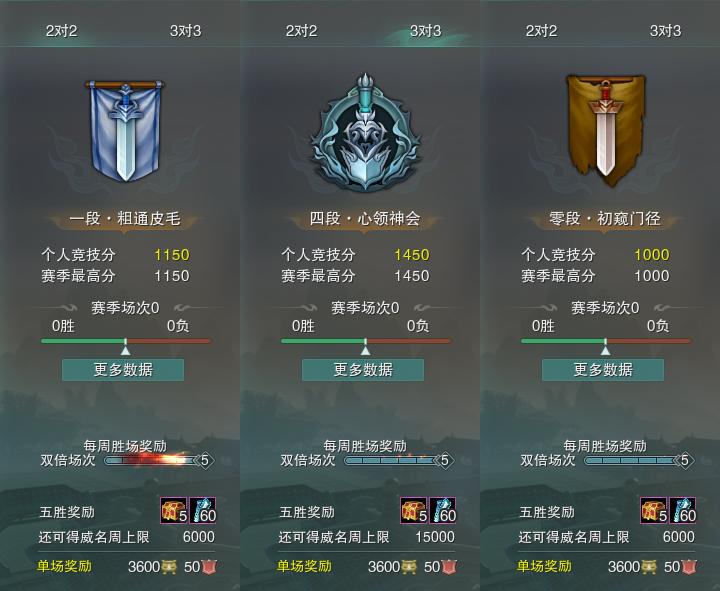This screenshot has height=591, width=720.
Task: Click the golden sword banner rank emblem
Action: [605, 130]
